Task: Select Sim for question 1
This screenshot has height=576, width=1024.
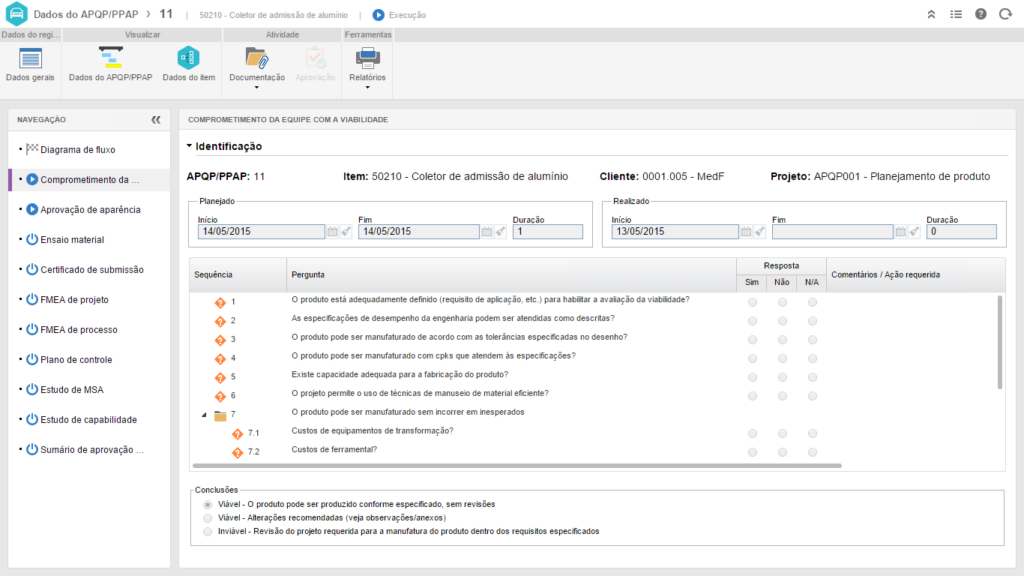Action: pyautogui.click(x=753, y=301)
